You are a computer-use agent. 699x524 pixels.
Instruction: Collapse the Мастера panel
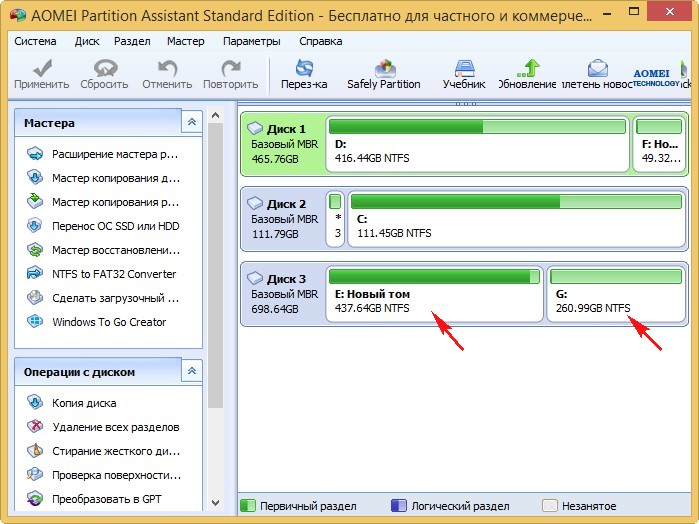[x=192, y=122]
